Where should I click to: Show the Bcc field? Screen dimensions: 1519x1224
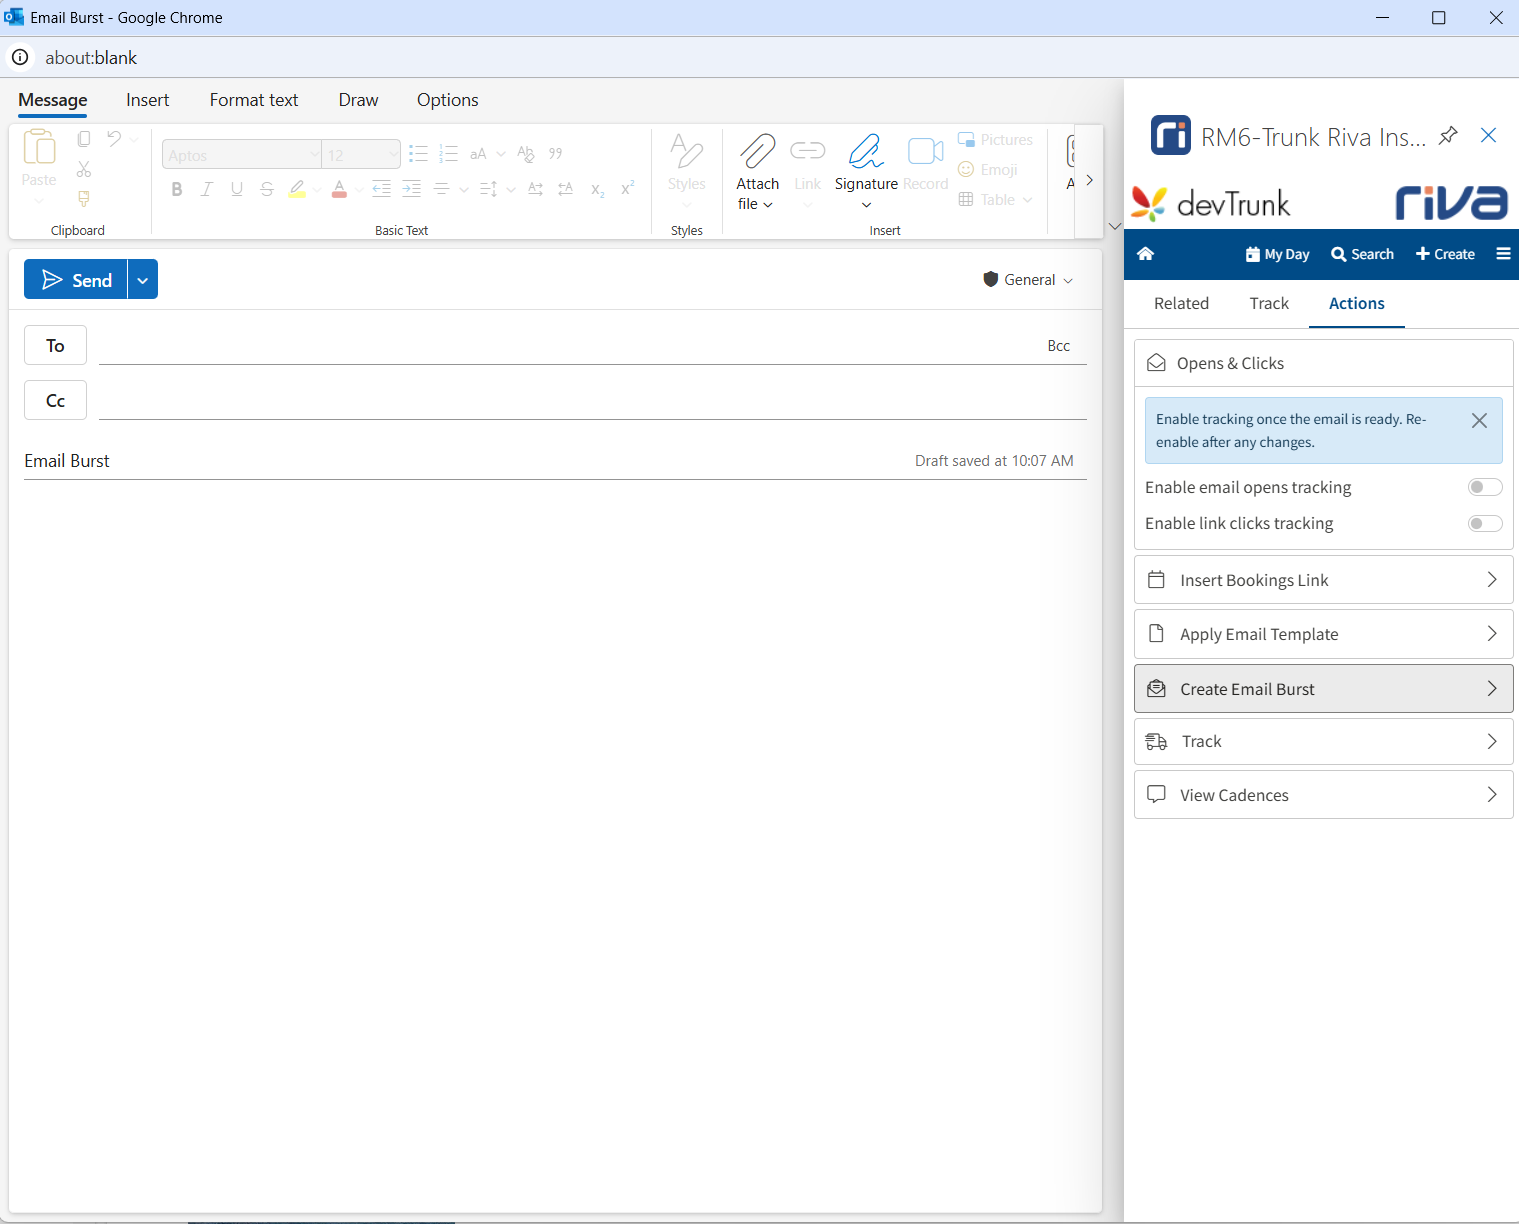pos(1058,346)
